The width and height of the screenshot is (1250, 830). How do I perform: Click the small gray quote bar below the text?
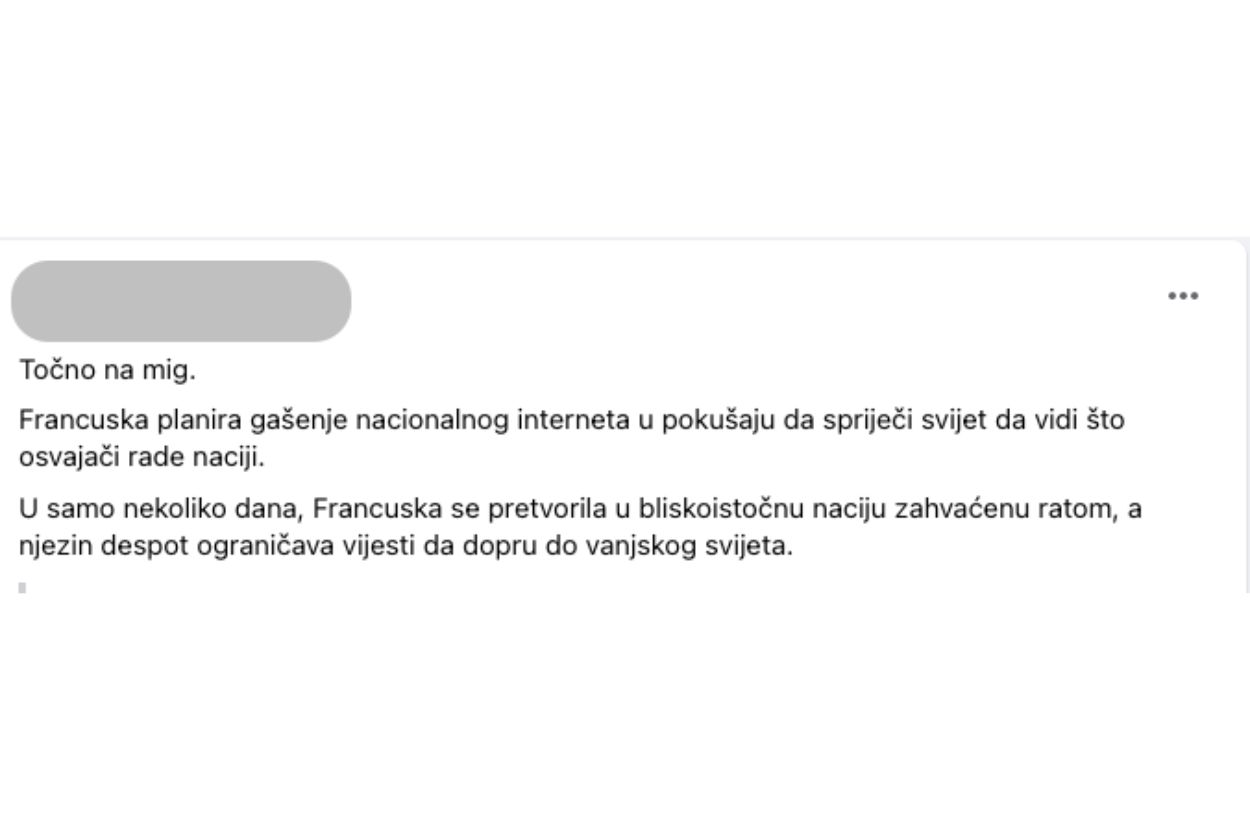tap(22, 587)
